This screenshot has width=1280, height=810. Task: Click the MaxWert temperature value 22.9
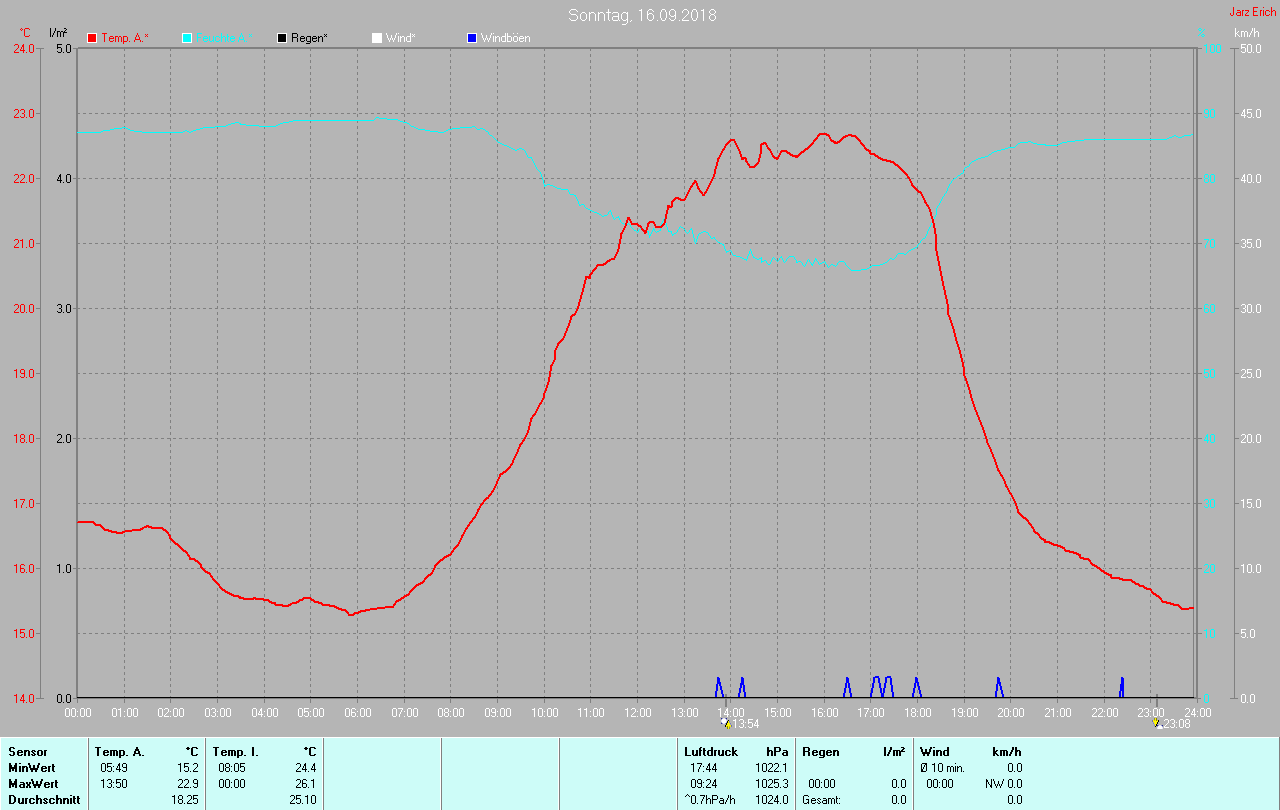187,783
